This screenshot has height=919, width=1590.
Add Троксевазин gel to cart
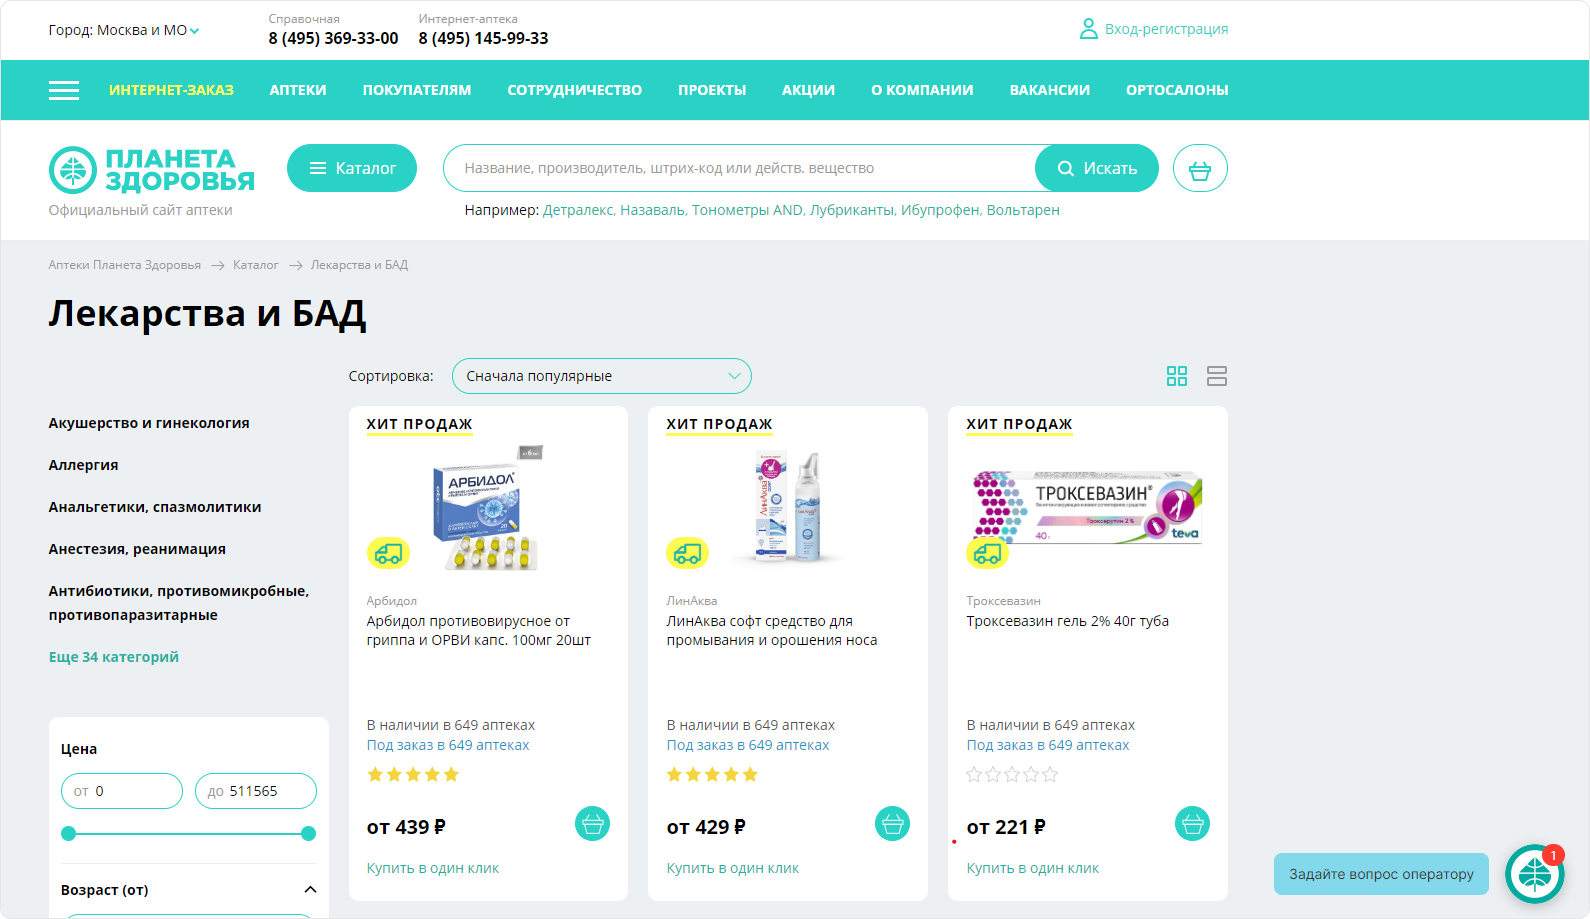pos(1192,824)
